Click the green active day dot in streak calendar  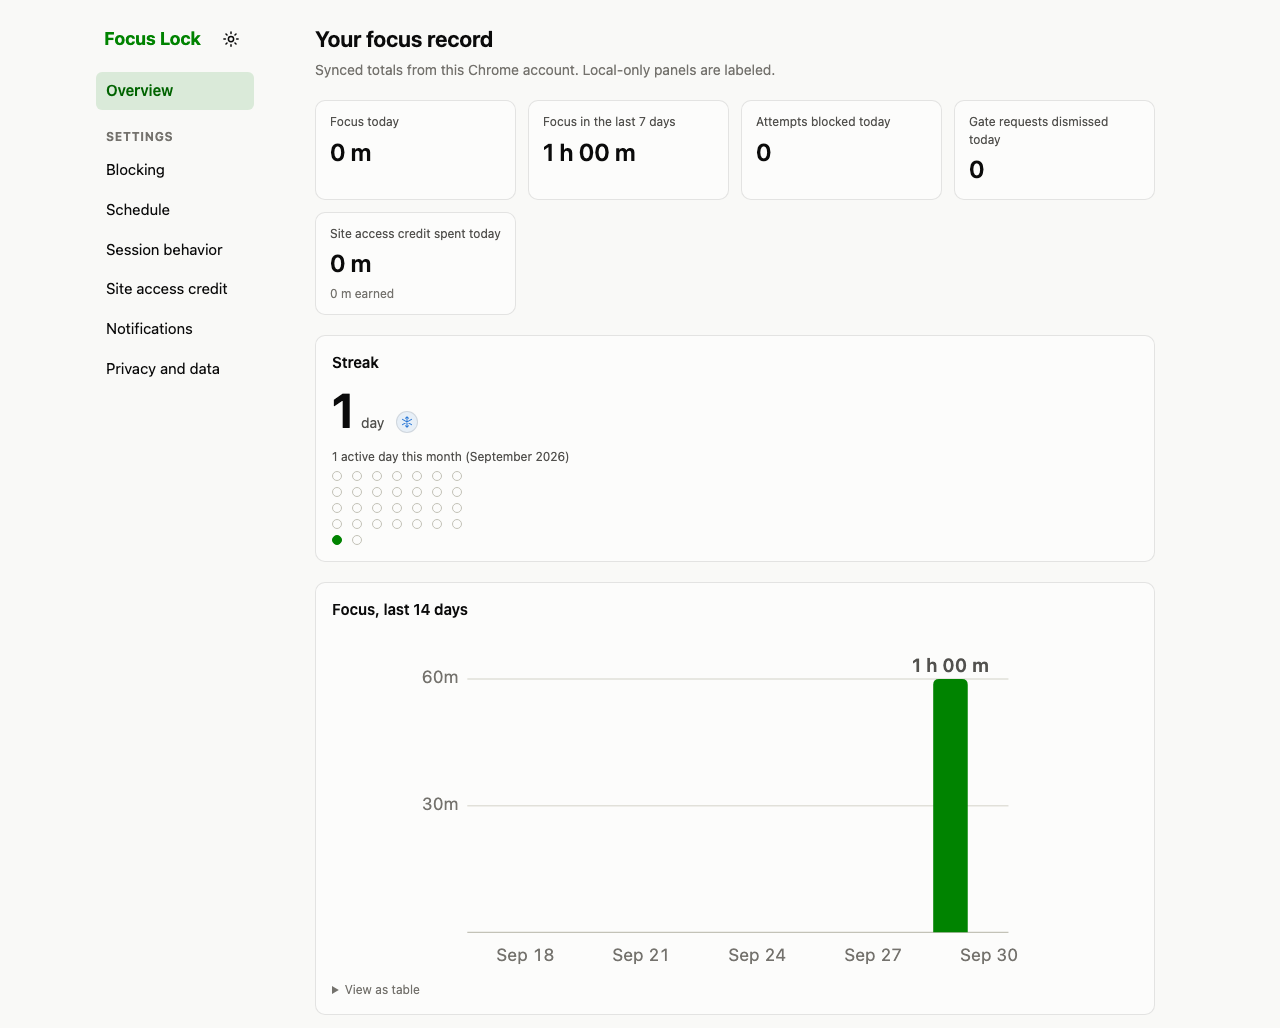point(337,540)
